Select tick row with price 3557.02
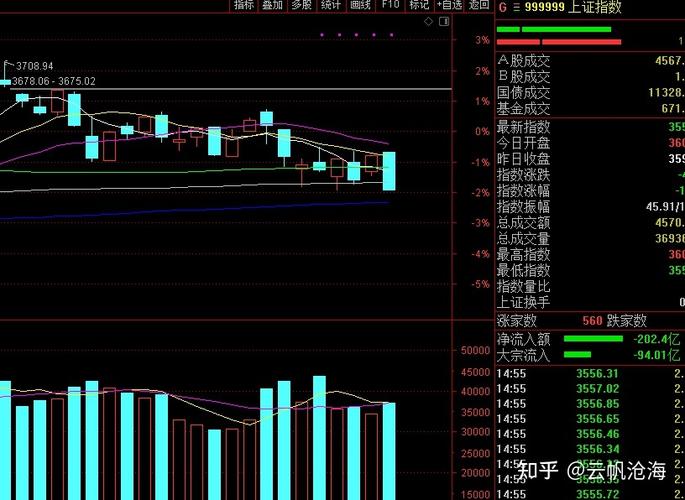Image resolution: width=685 pixels, height=500 pixels. tap(591, 389)
